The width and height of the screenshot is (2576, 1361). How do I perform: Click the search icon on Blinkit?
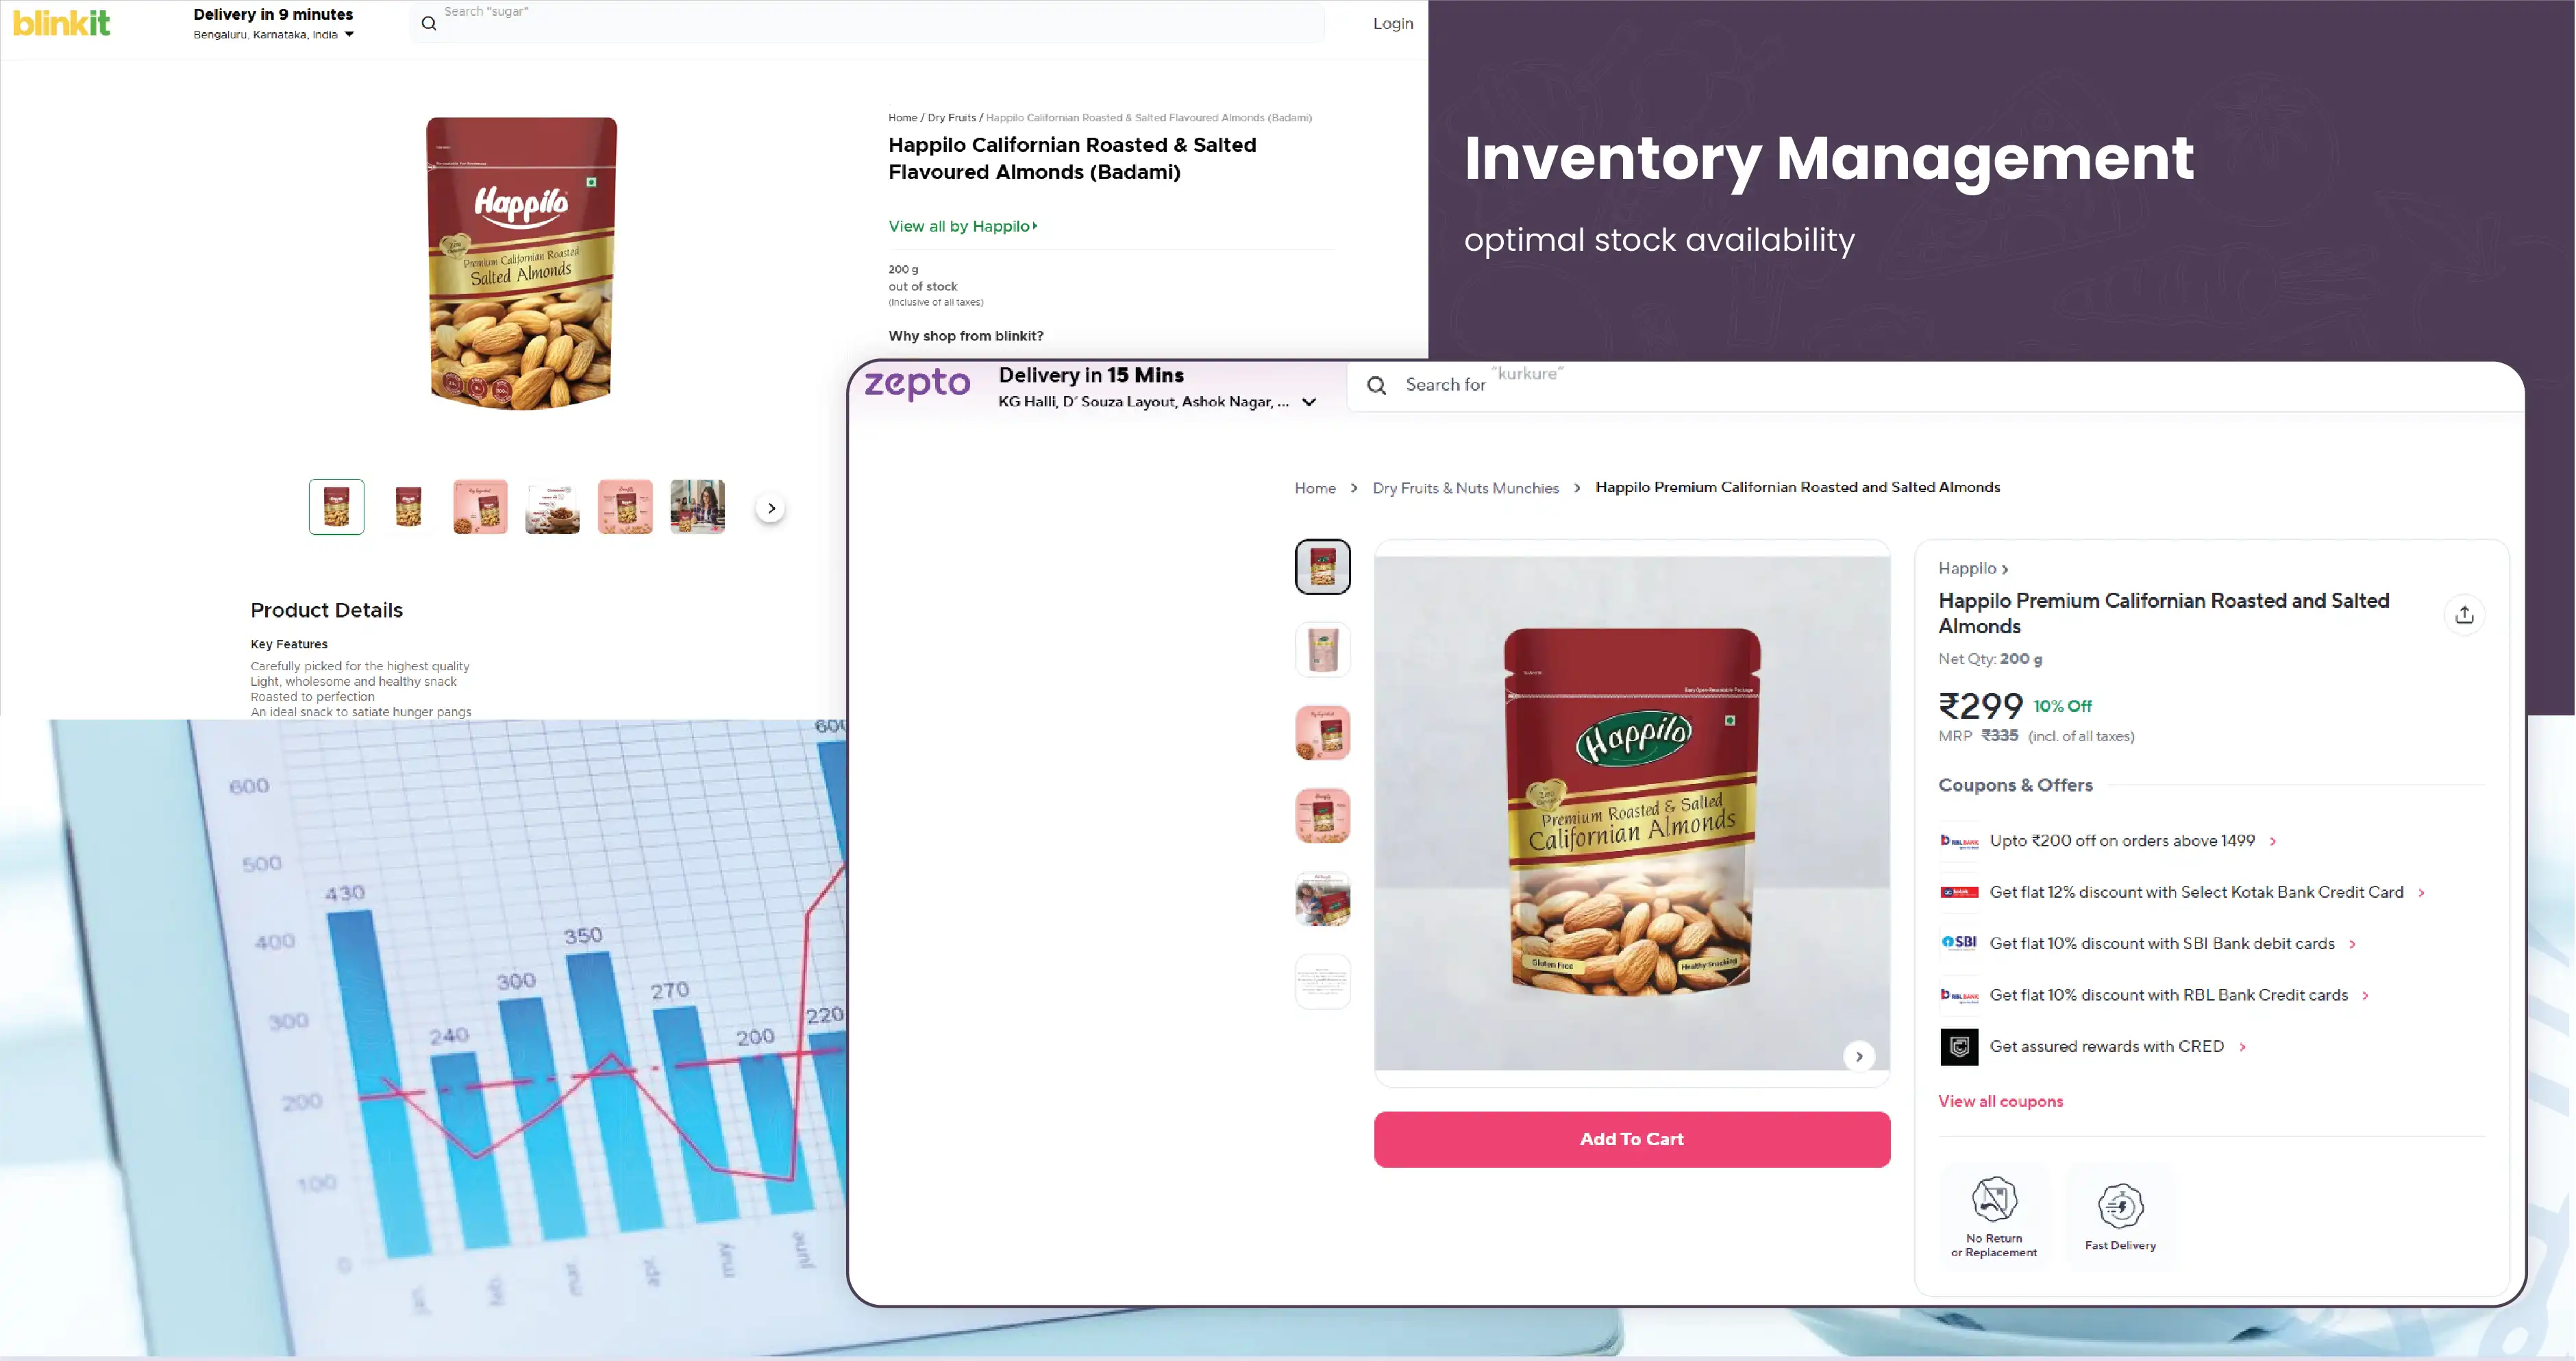tap(428, 24)
